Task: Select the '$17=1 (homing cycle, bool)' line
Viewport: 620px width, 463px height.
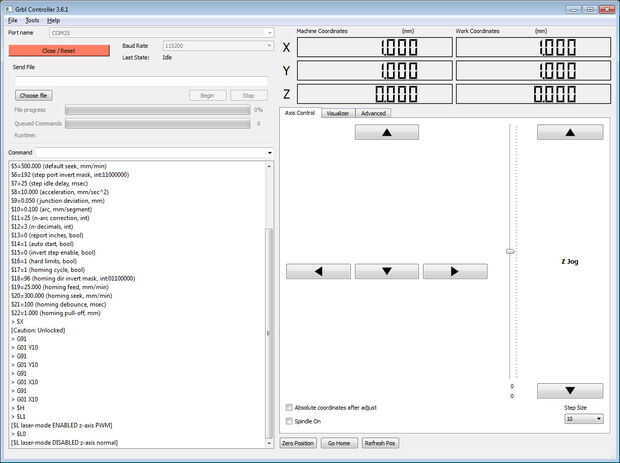Action: click(48, 270)
